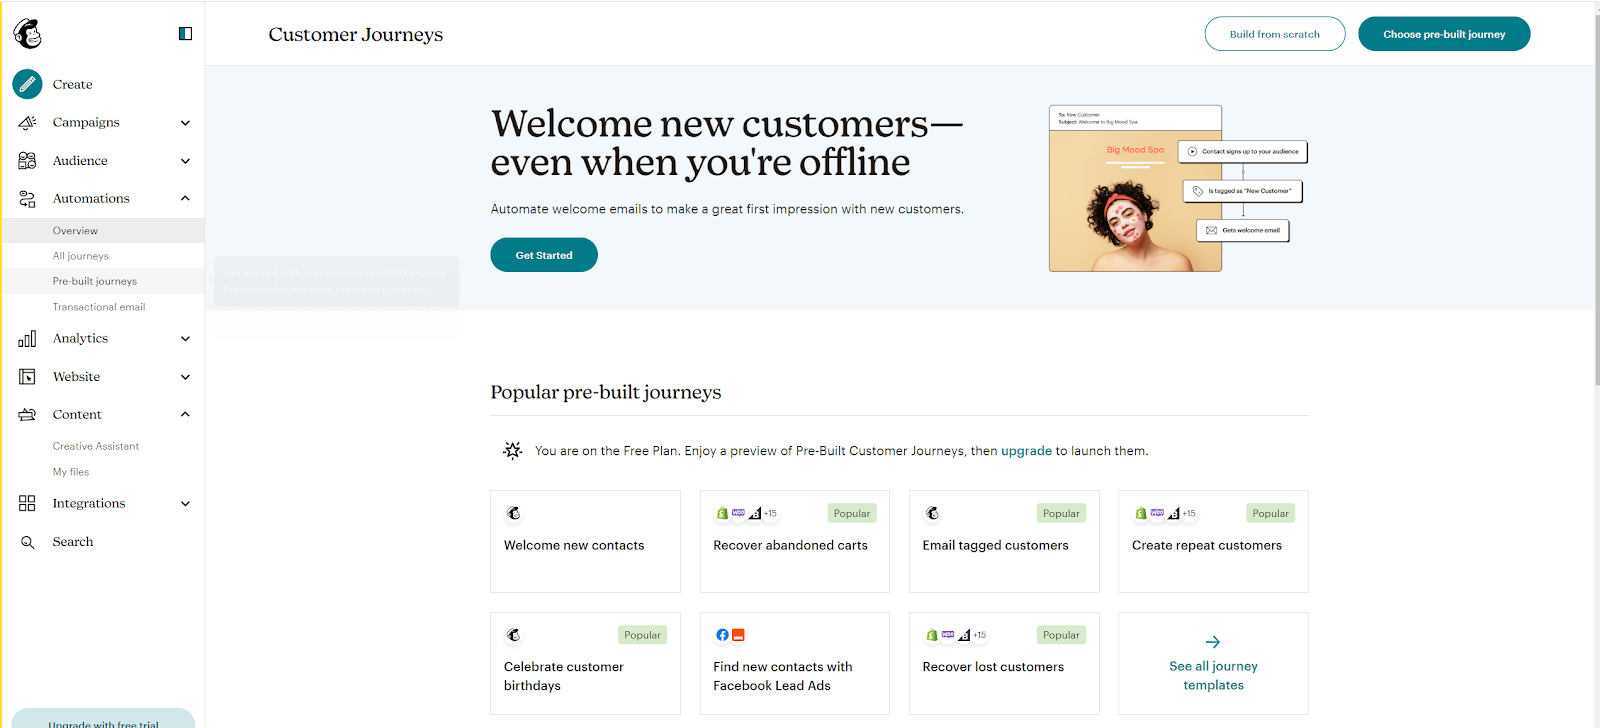Screen dimensions: 1600x728
Task: Click the Build from scratch button
Action: click(x=1274, y=34)
